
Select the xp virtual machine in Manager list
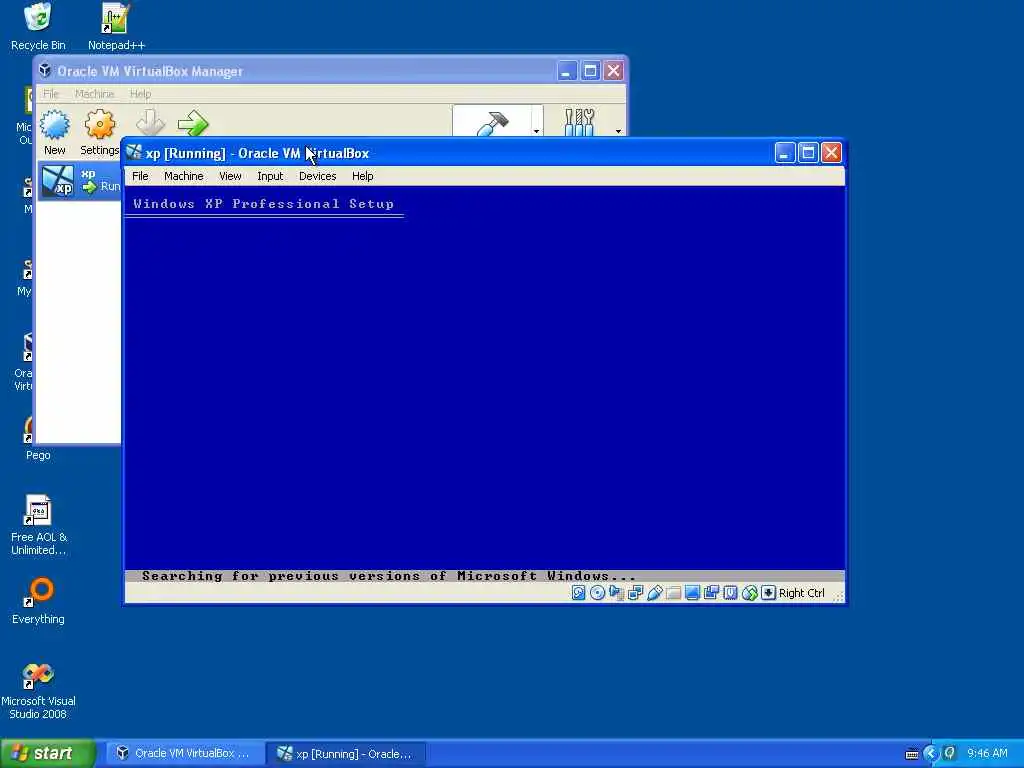coord(80,182)
